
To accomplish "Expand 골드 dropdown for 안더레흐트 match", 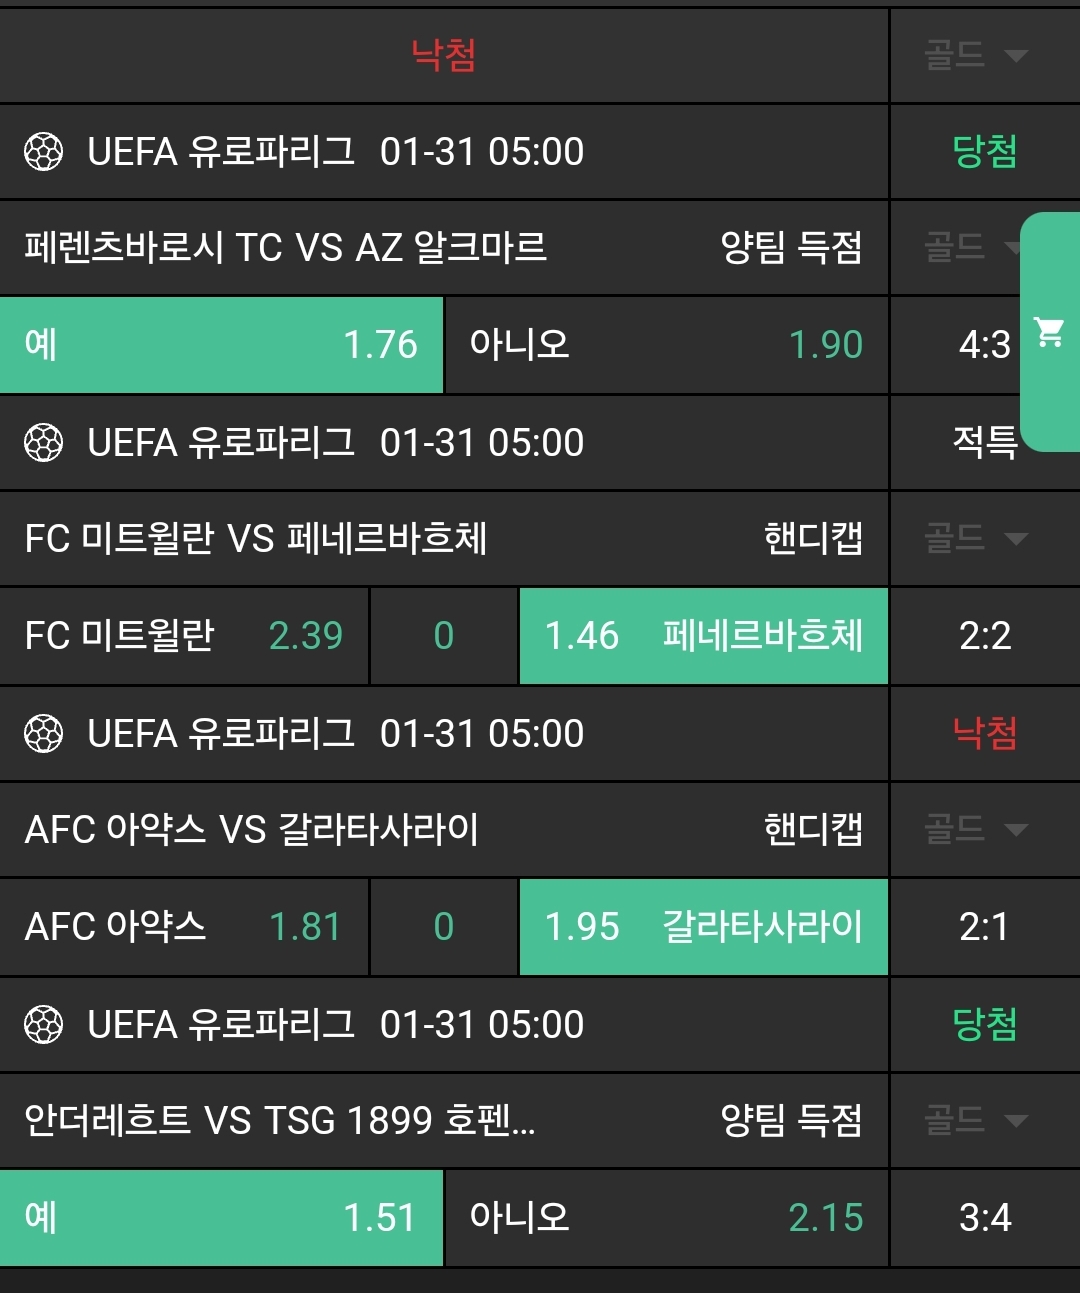I will pos(976,1120).
